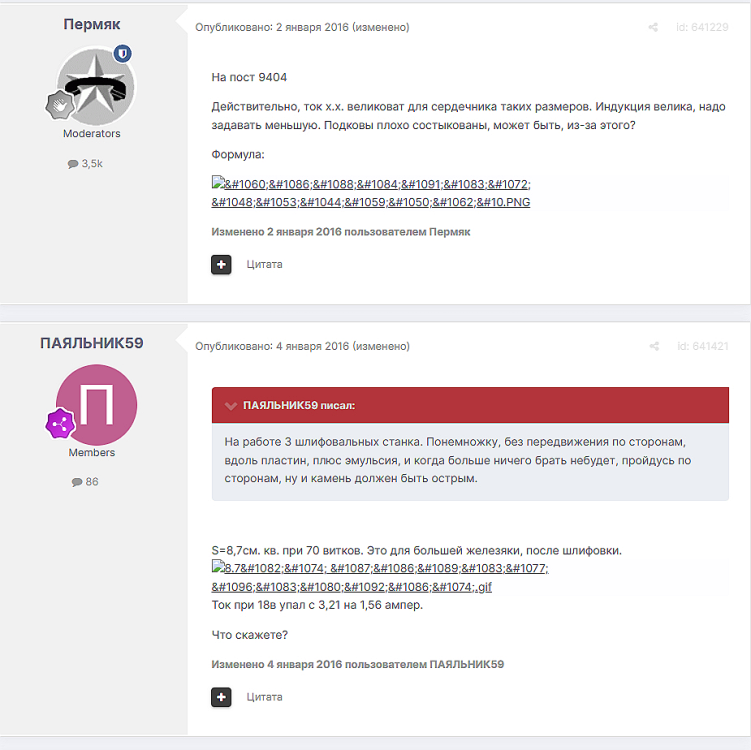Click Пермяк's 3,5k post count icon
Image resolution: width=751 pixels, height=750 pixels.
pyautogui.click(x=73, y=164)
